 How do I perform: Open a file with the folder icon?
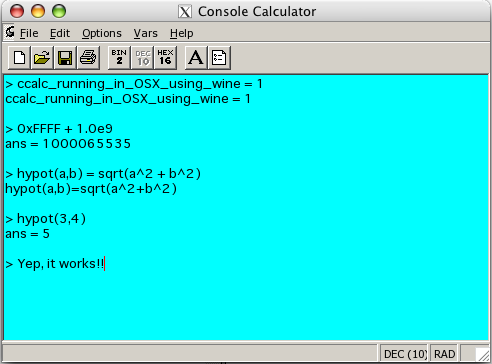coord(42,58)
